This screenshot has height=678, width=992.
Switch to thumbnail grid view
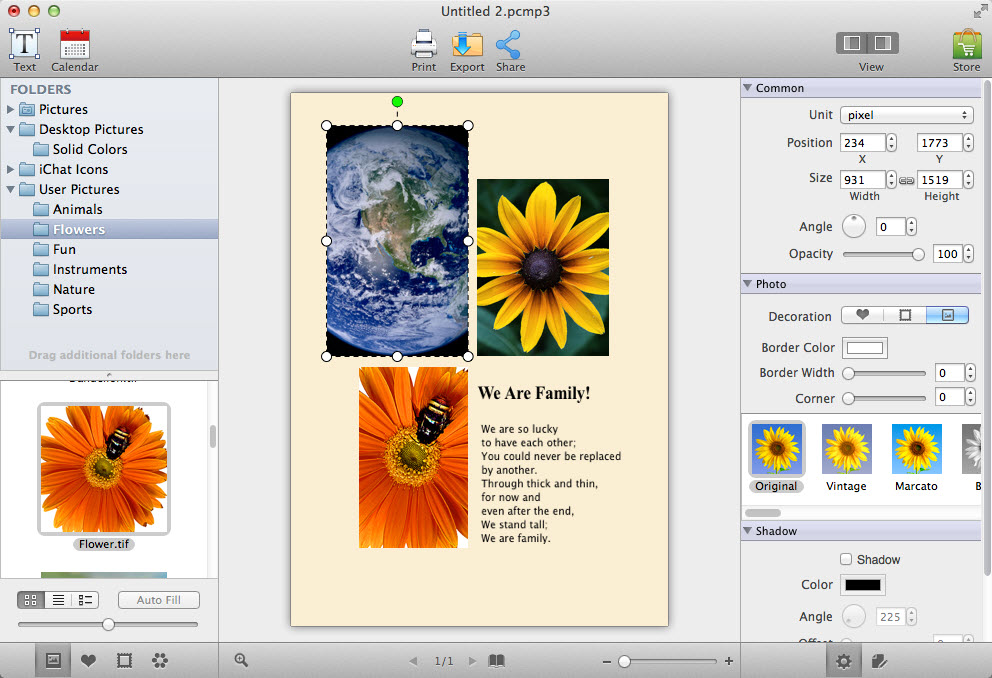click(x=30, y=600)
